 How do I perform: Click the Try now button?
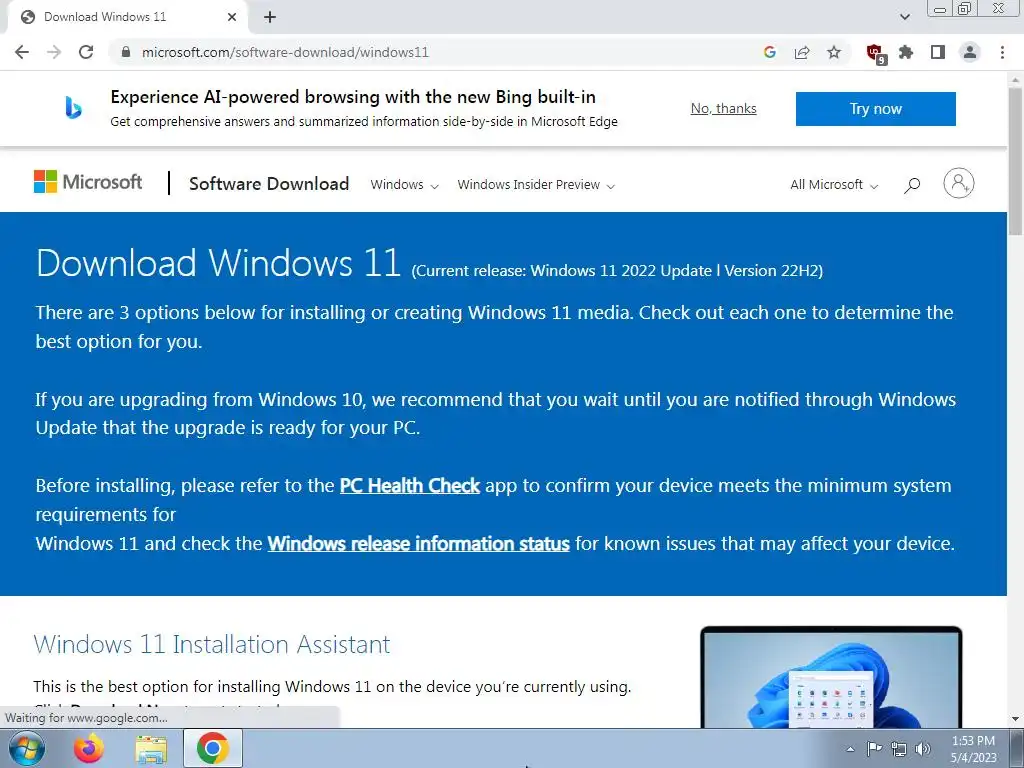click(x=876, y=108)
